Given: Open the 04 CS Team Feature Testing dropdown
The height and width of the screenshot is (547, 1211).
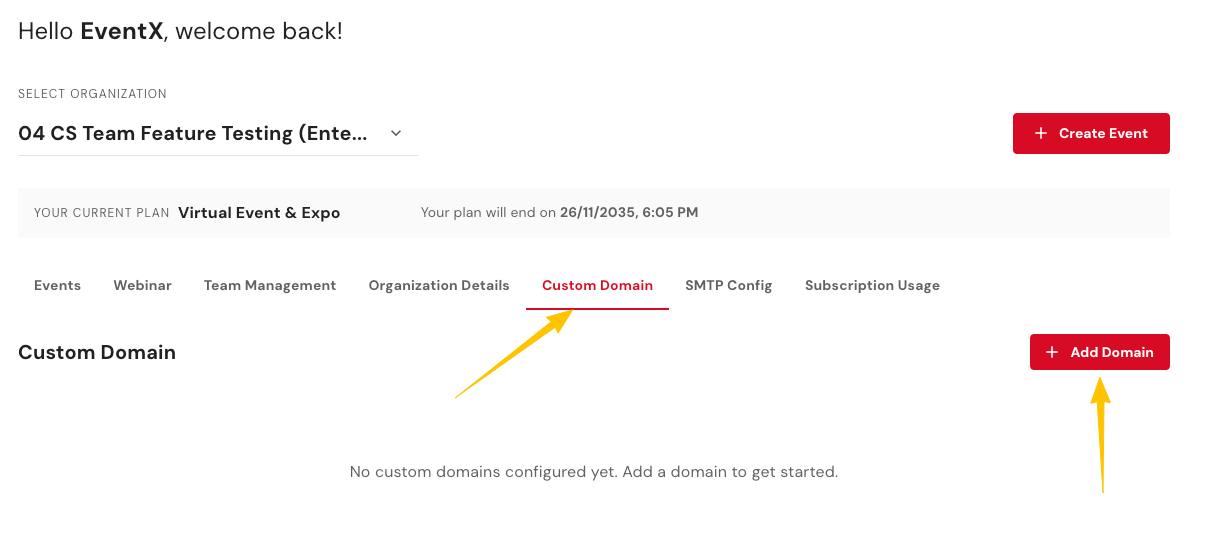Looking at the screenshot, I should pyautogui.click(x=193, y=133).
